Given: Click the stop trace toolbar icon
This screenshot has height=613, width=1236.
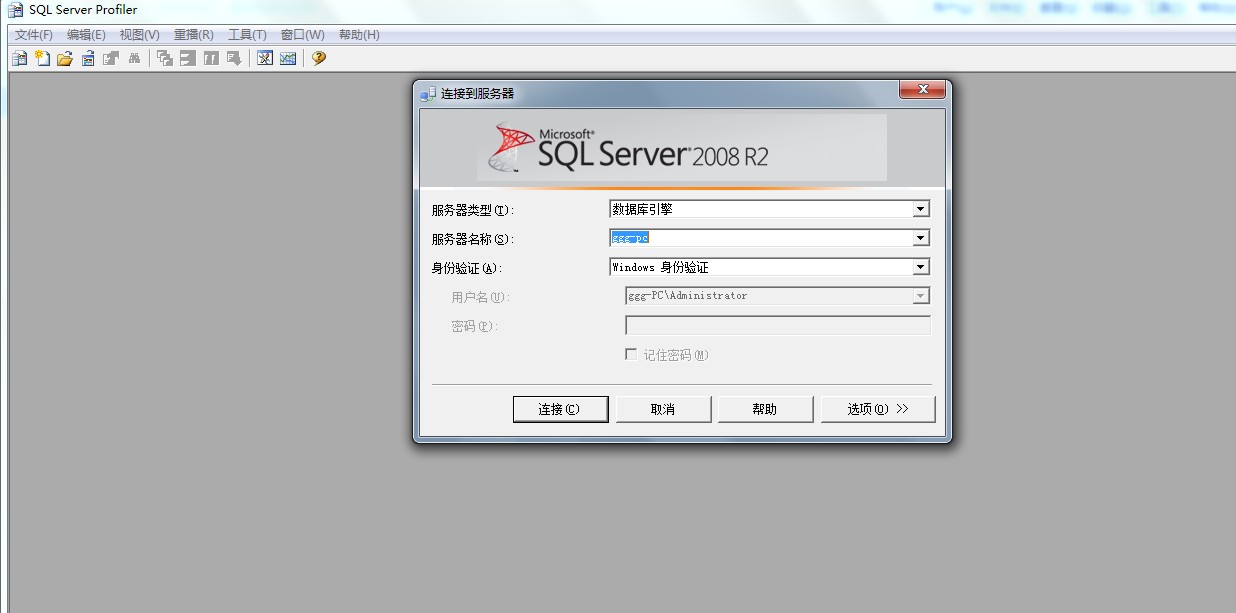Looking at the screenshot, I should (186, 57).
